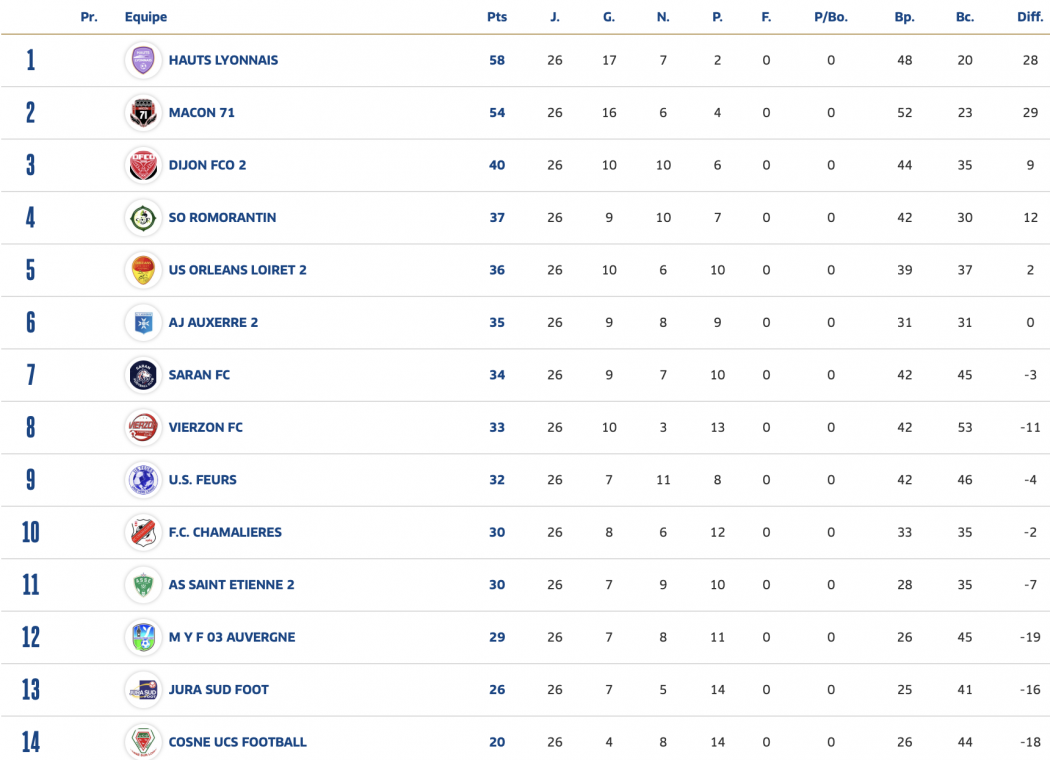Click the Macon 71 club logo
1050x760 pixels.
pyautogui.click(x=143, y=112)
